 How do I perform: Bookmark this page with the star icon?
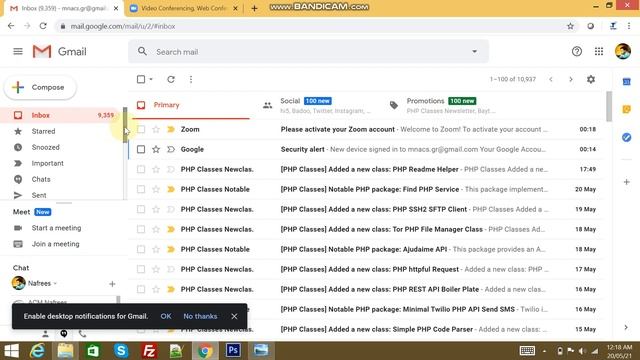coord(570,26)
